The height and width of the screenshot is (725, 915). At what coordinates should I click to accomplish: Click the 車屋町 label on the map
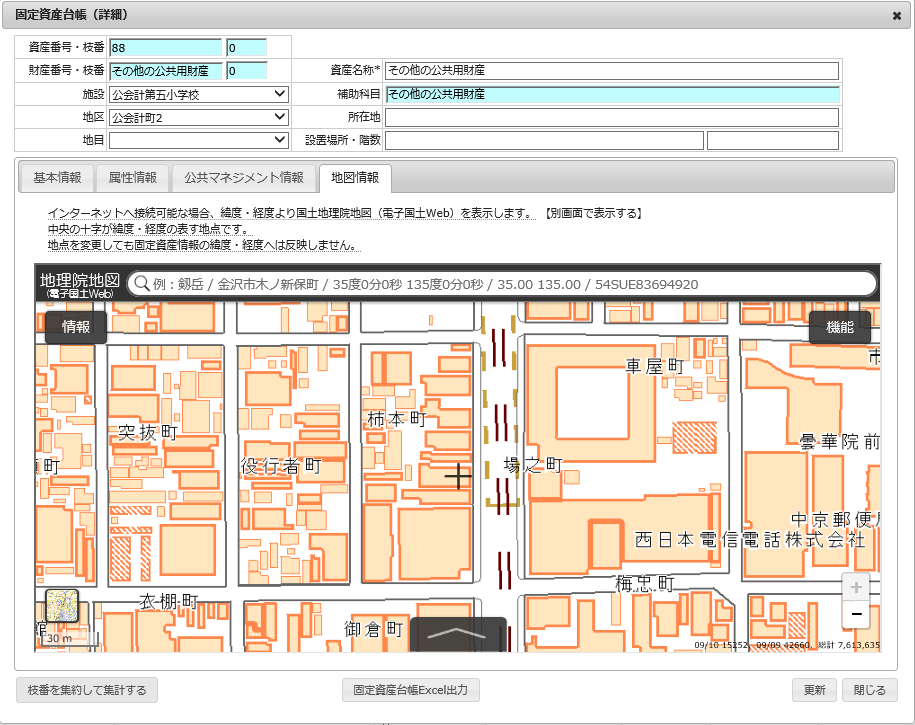coord(654,366)
